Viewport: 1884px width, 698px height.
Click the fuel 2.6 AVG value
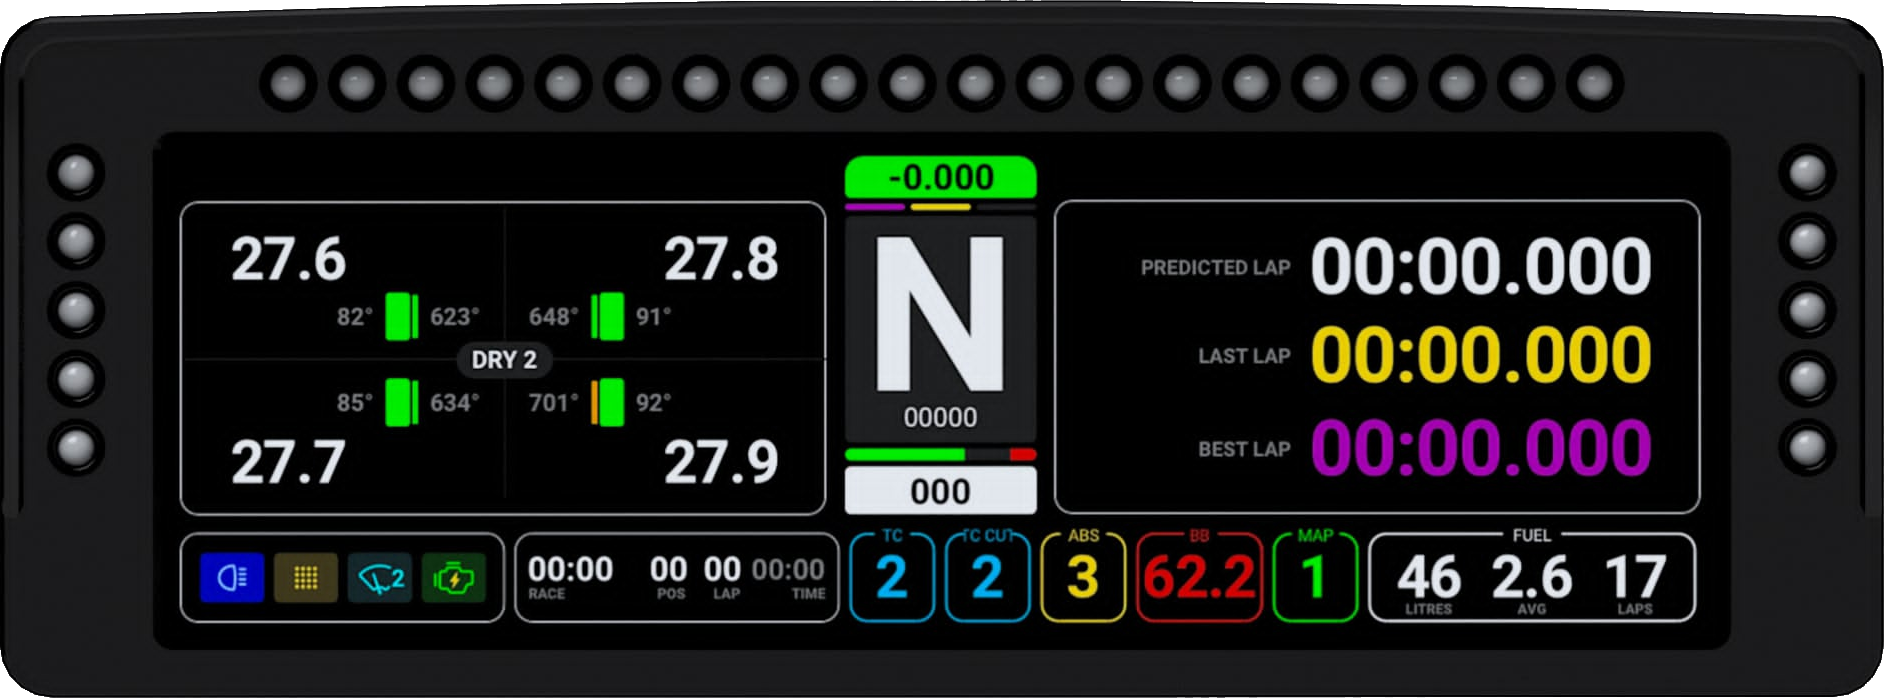[x=1531, y=577]
